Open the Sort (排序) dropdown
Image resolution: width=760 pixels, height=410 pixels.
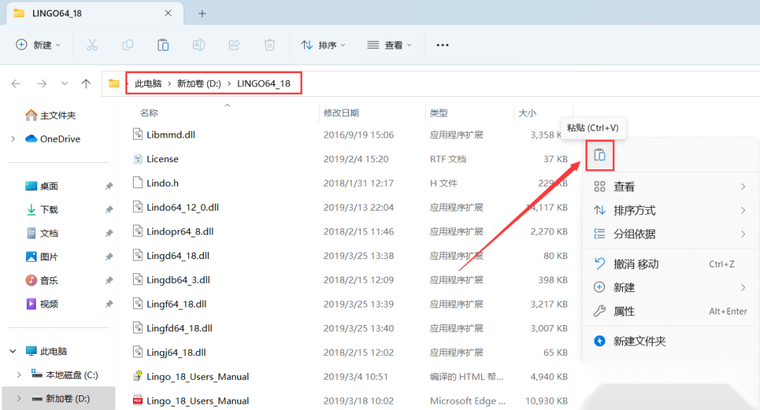pos(323,45)
